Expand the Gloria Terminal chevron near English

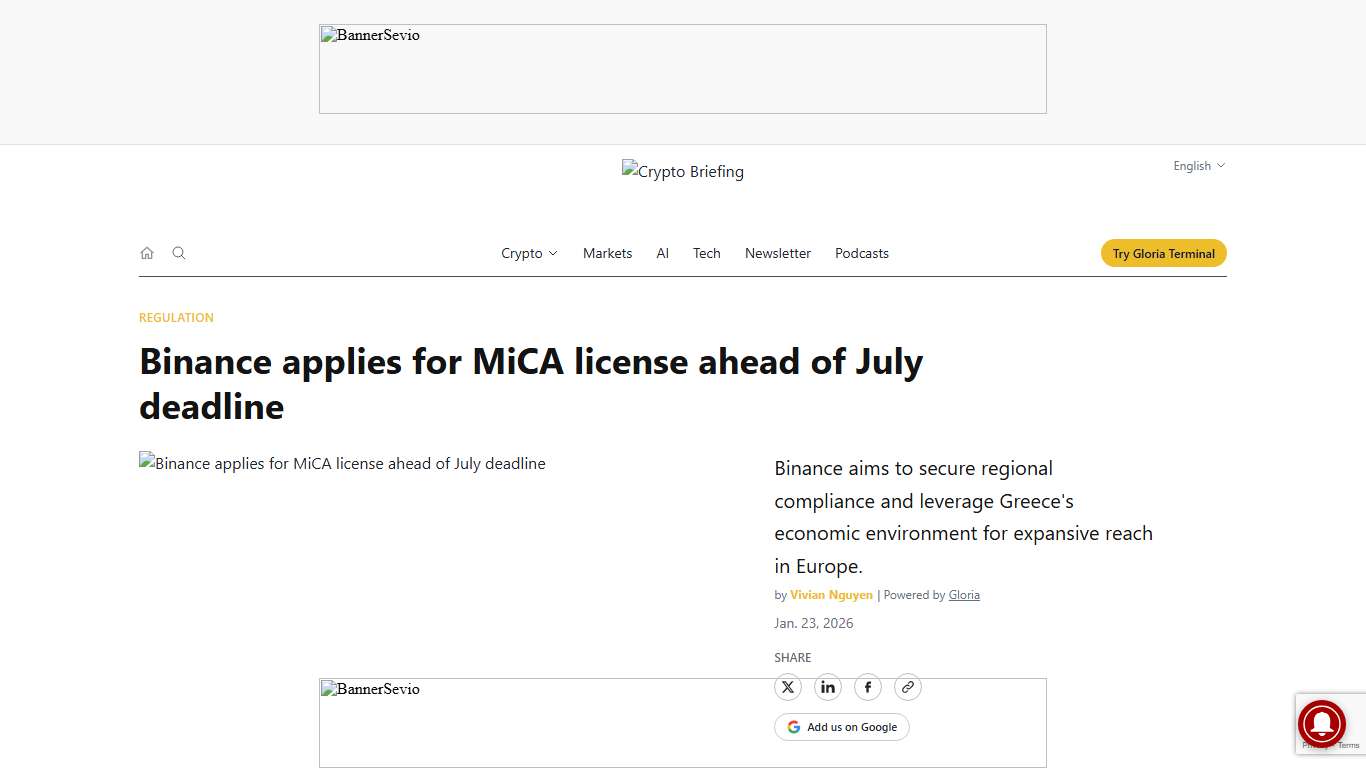[1222, 166]
